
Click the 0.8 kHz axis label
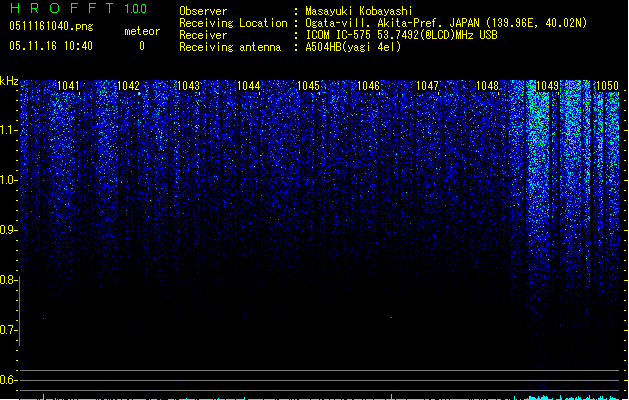tap(8, 280)
